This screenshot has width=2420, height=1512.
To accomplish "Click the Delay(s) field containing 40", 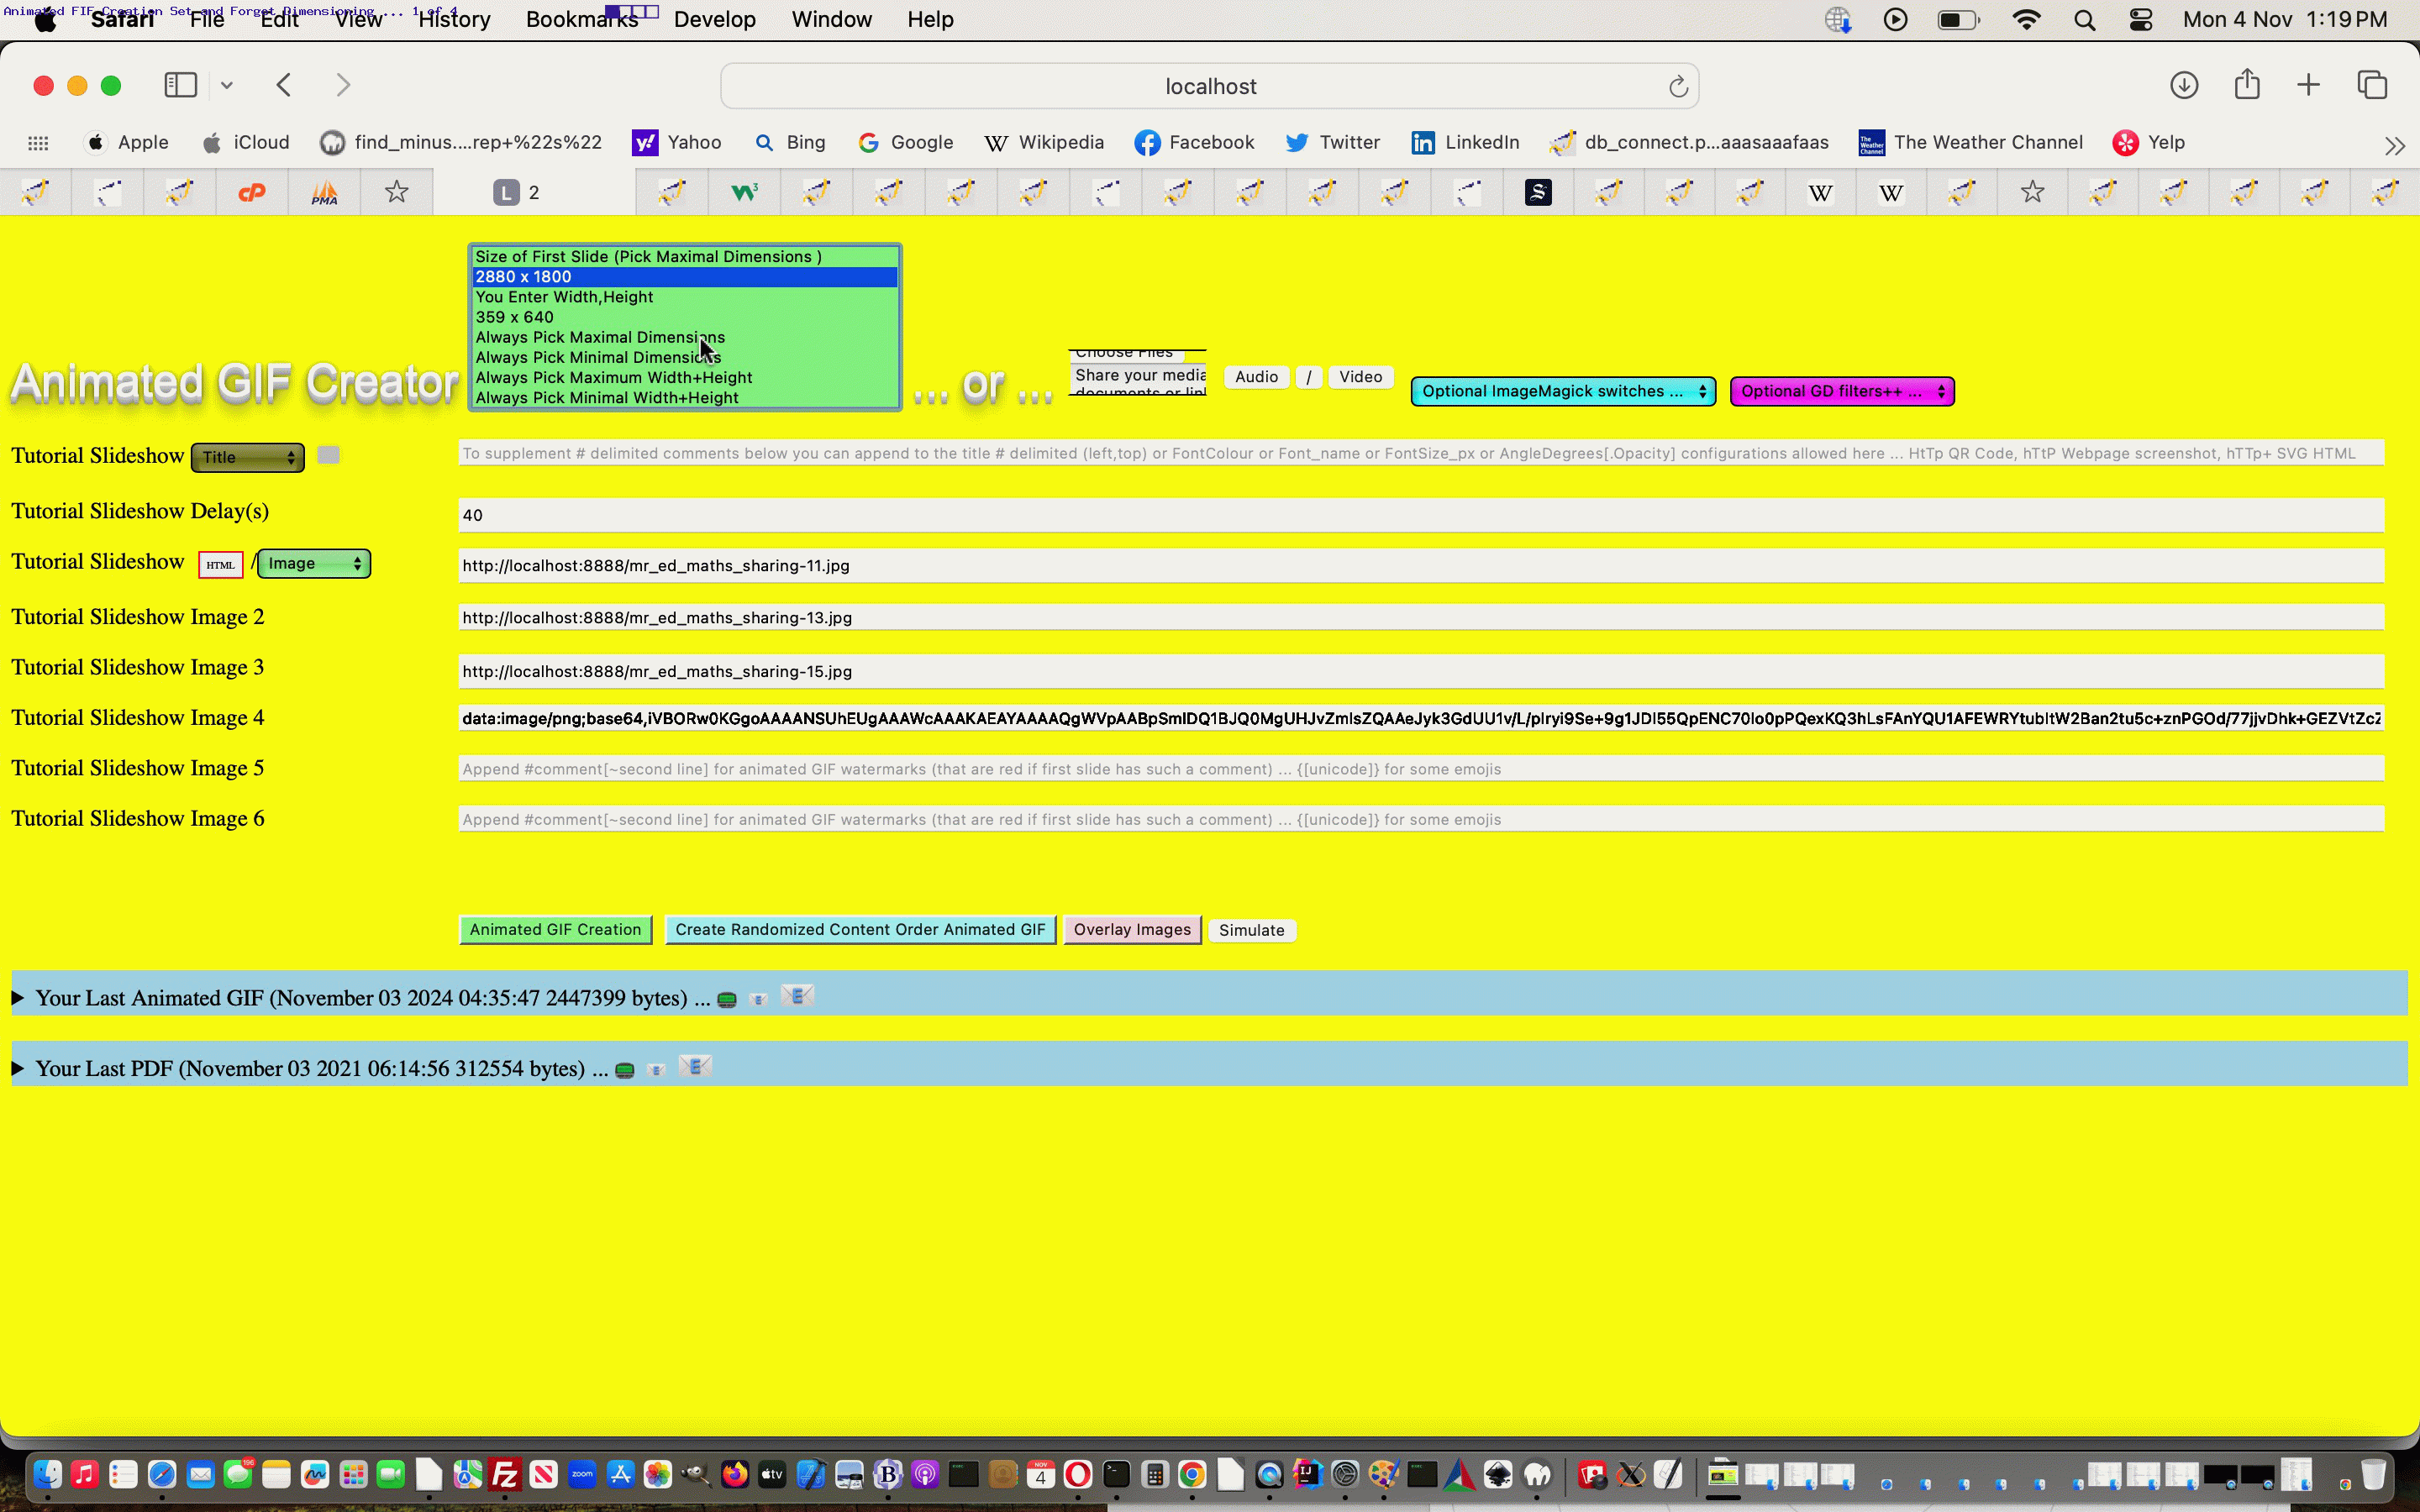I will pyautogui.click(x=1421, y=515).
